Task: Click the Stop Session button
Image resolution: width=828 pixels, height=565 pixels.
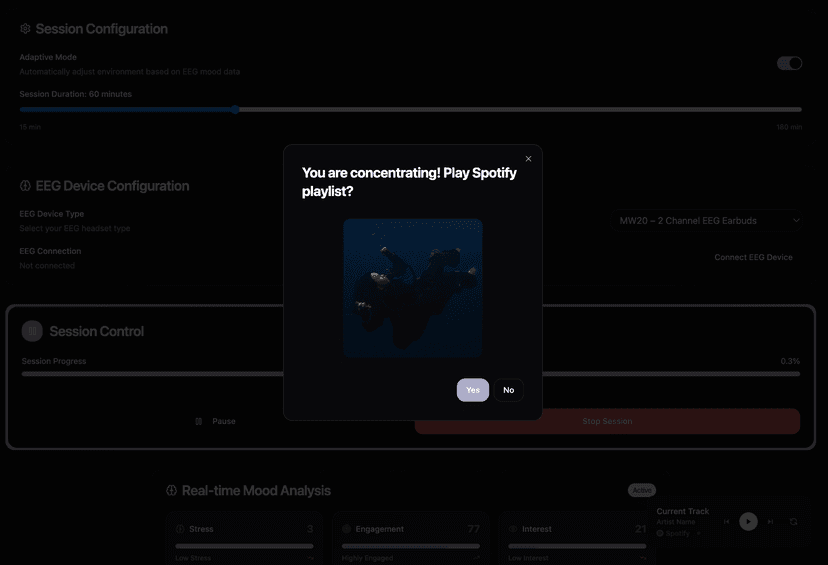Action: tap(607, 421)
